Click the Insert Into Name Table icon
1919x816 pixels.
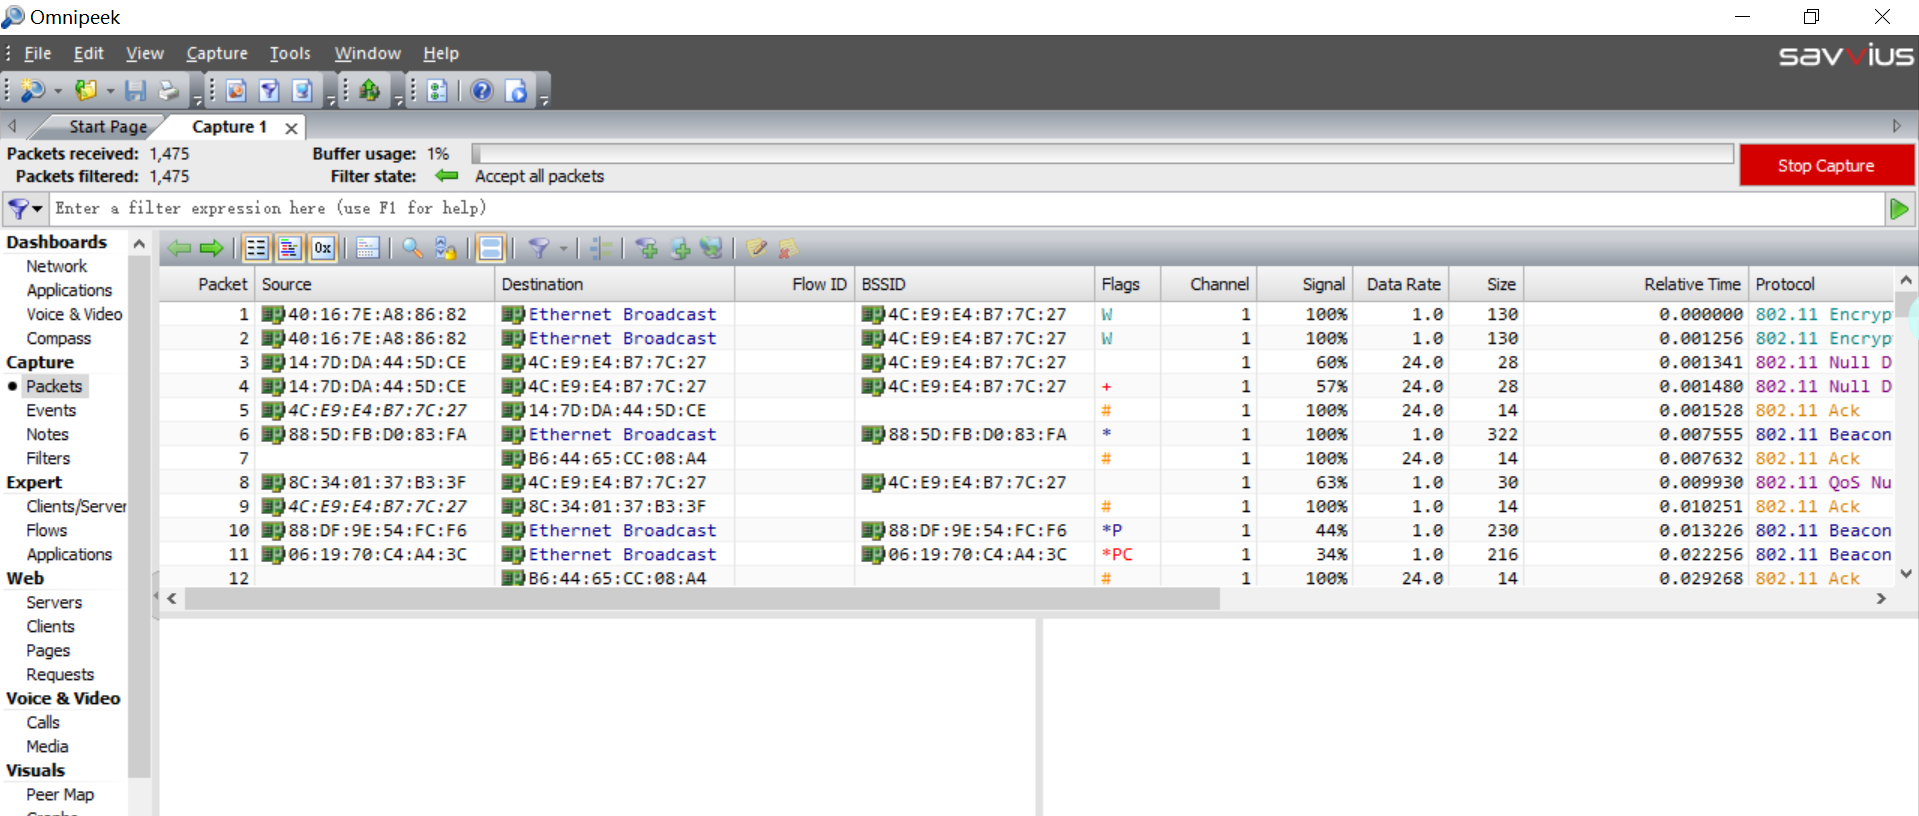pos(680,248)
